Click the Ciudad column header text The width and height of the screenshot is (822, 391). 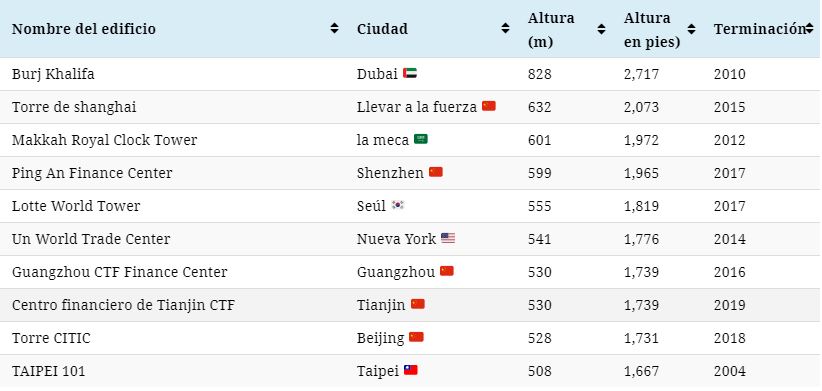(382, 29)
